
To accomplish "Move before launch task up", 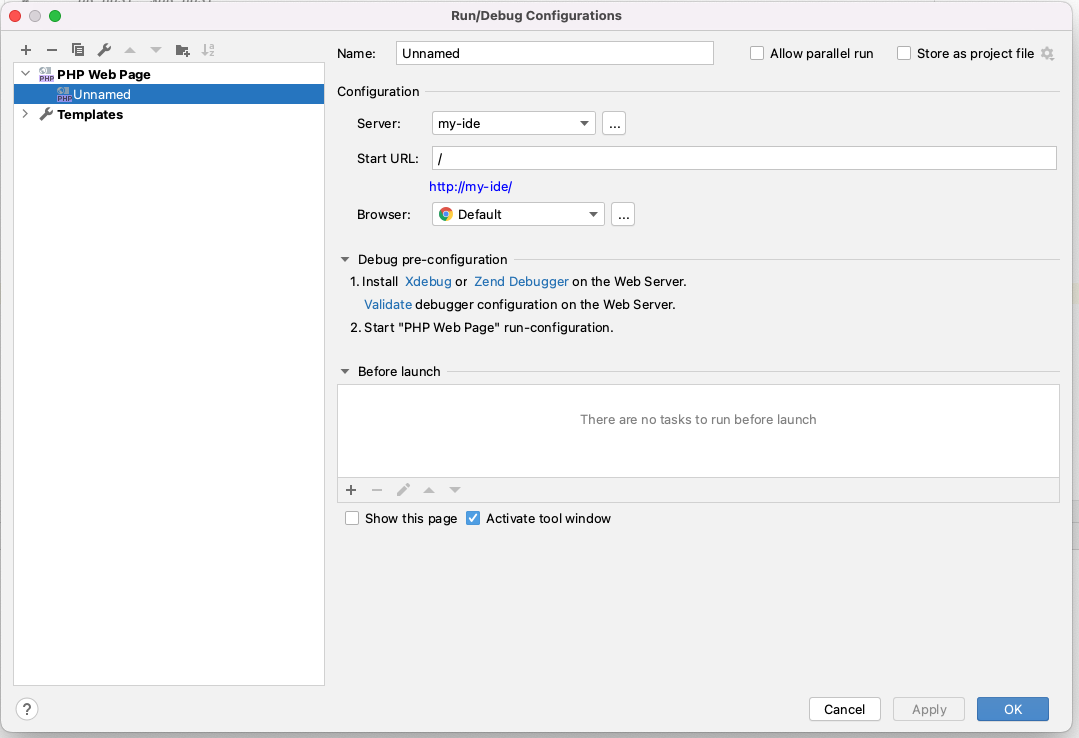I will pyautogui.click(x=429, y=489).
